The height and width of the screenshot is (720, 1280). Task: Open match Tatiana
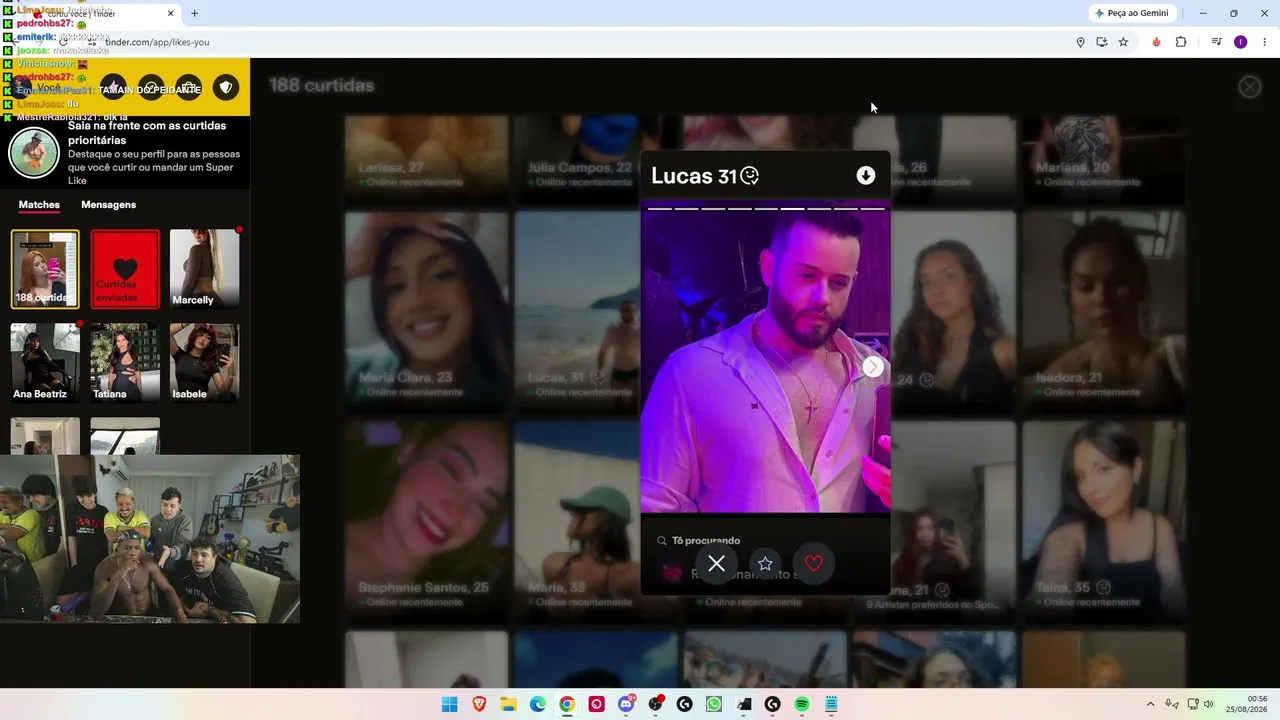(125, 363)
